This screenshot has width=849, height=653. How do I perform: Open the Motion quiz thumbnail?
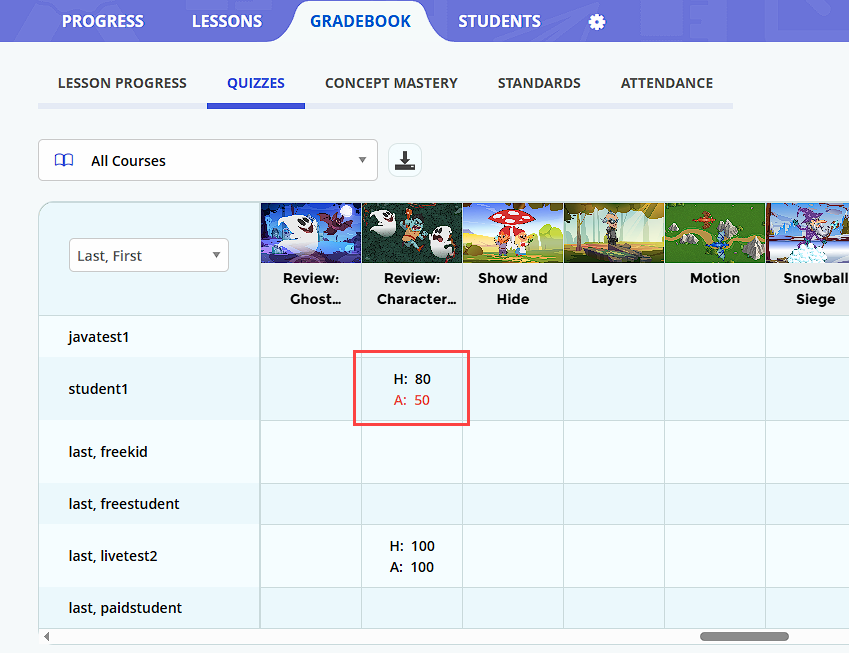coord(715,233)
